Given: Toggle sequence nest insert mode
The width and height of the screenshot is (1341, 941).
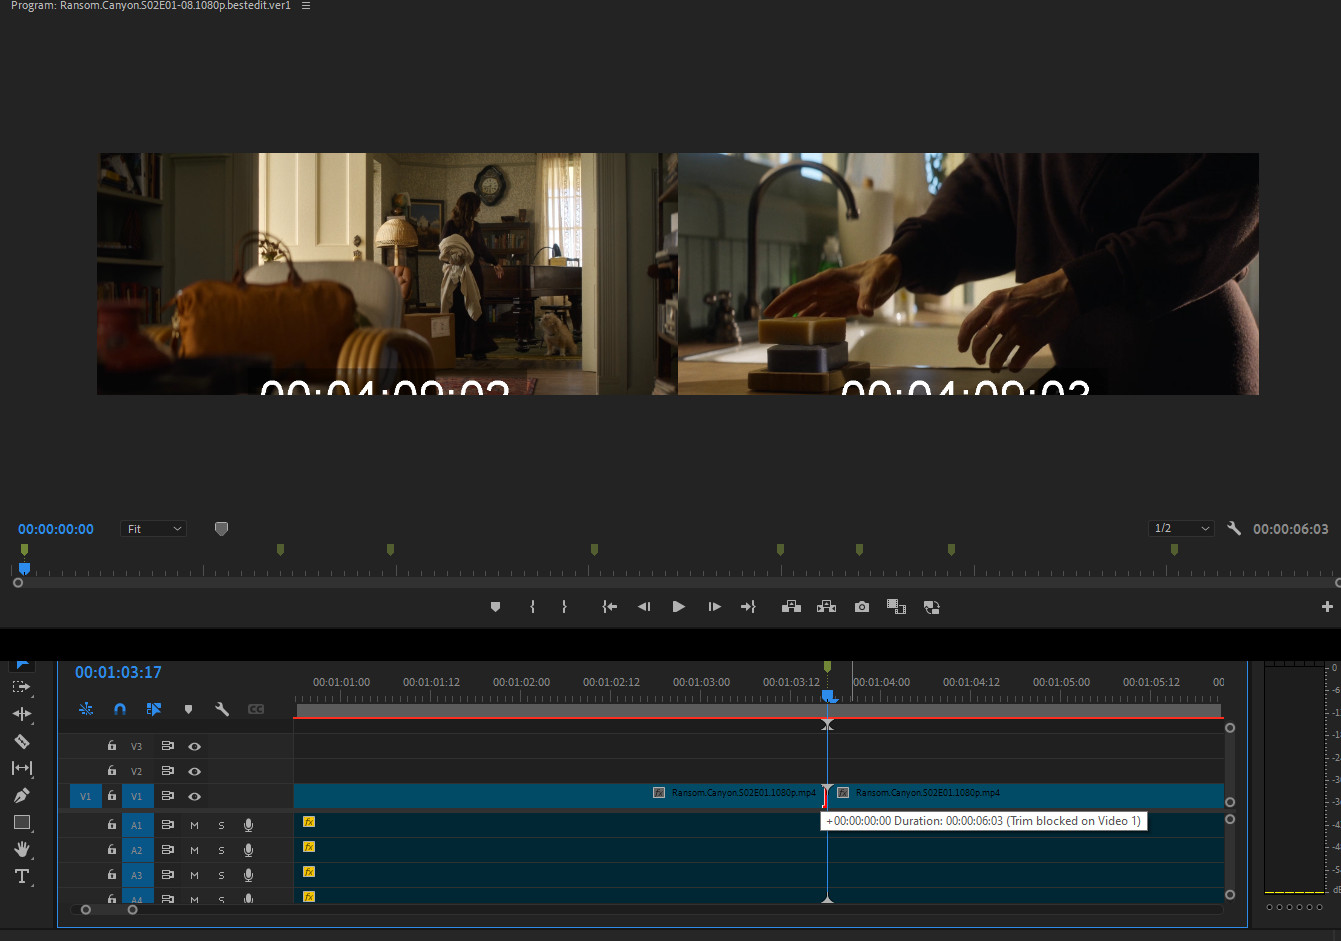Looking at the screenshot, I should [86, 709].
